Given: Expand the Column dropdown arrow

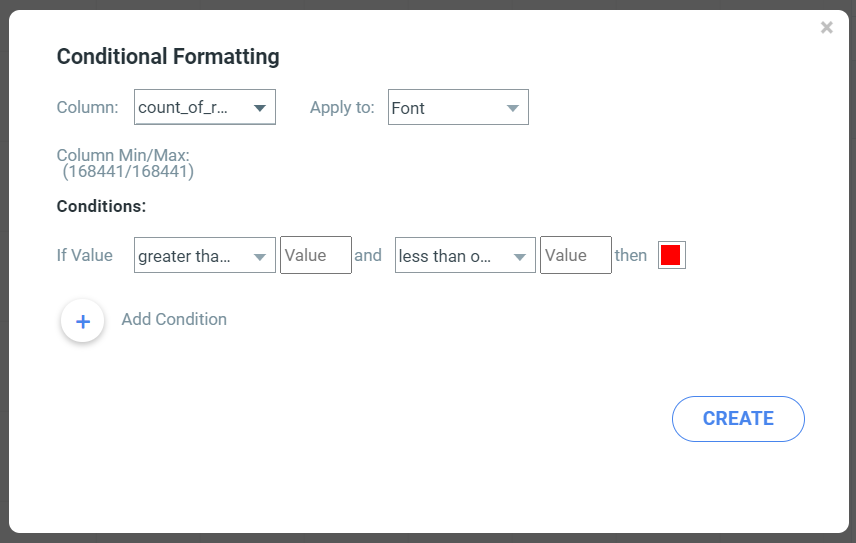Looking at the screenshot, I should (x=260, y=108).
